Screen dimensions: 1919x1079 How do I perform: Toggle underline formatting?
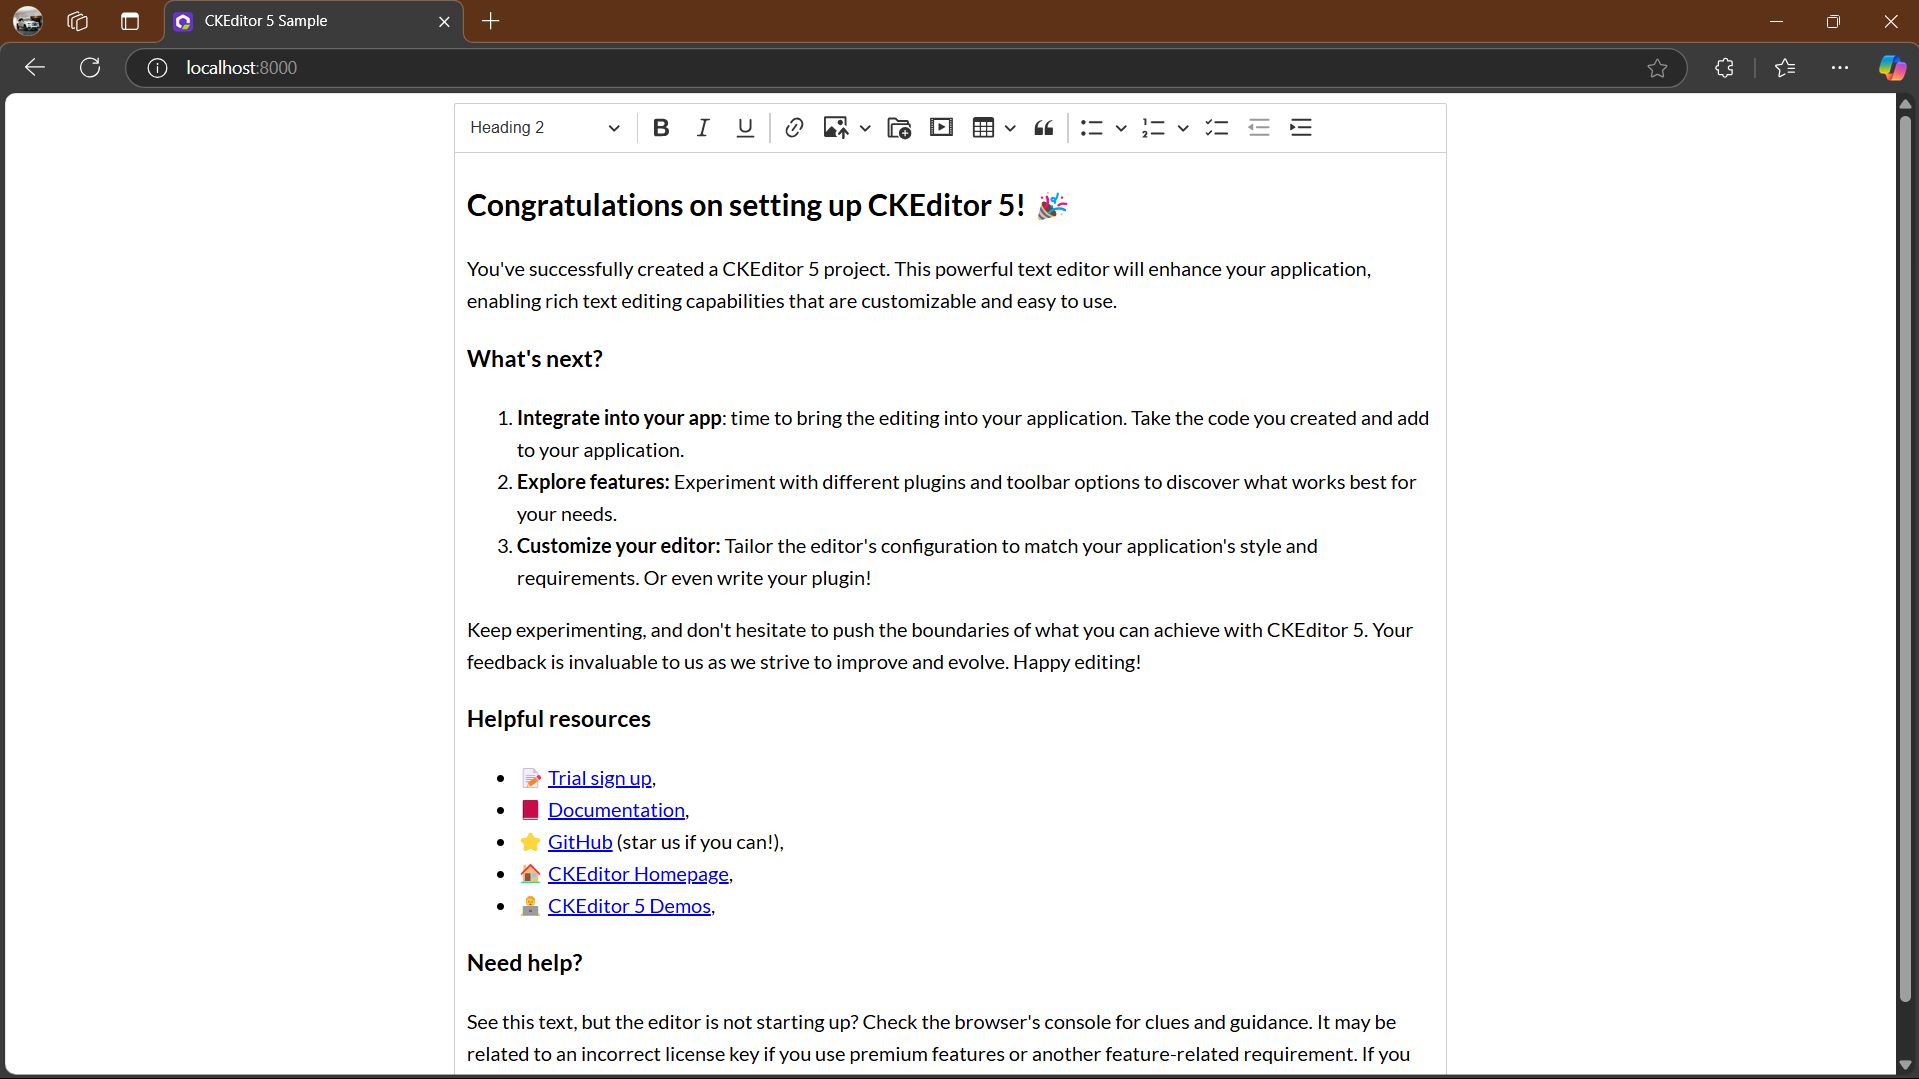point(744,127)
